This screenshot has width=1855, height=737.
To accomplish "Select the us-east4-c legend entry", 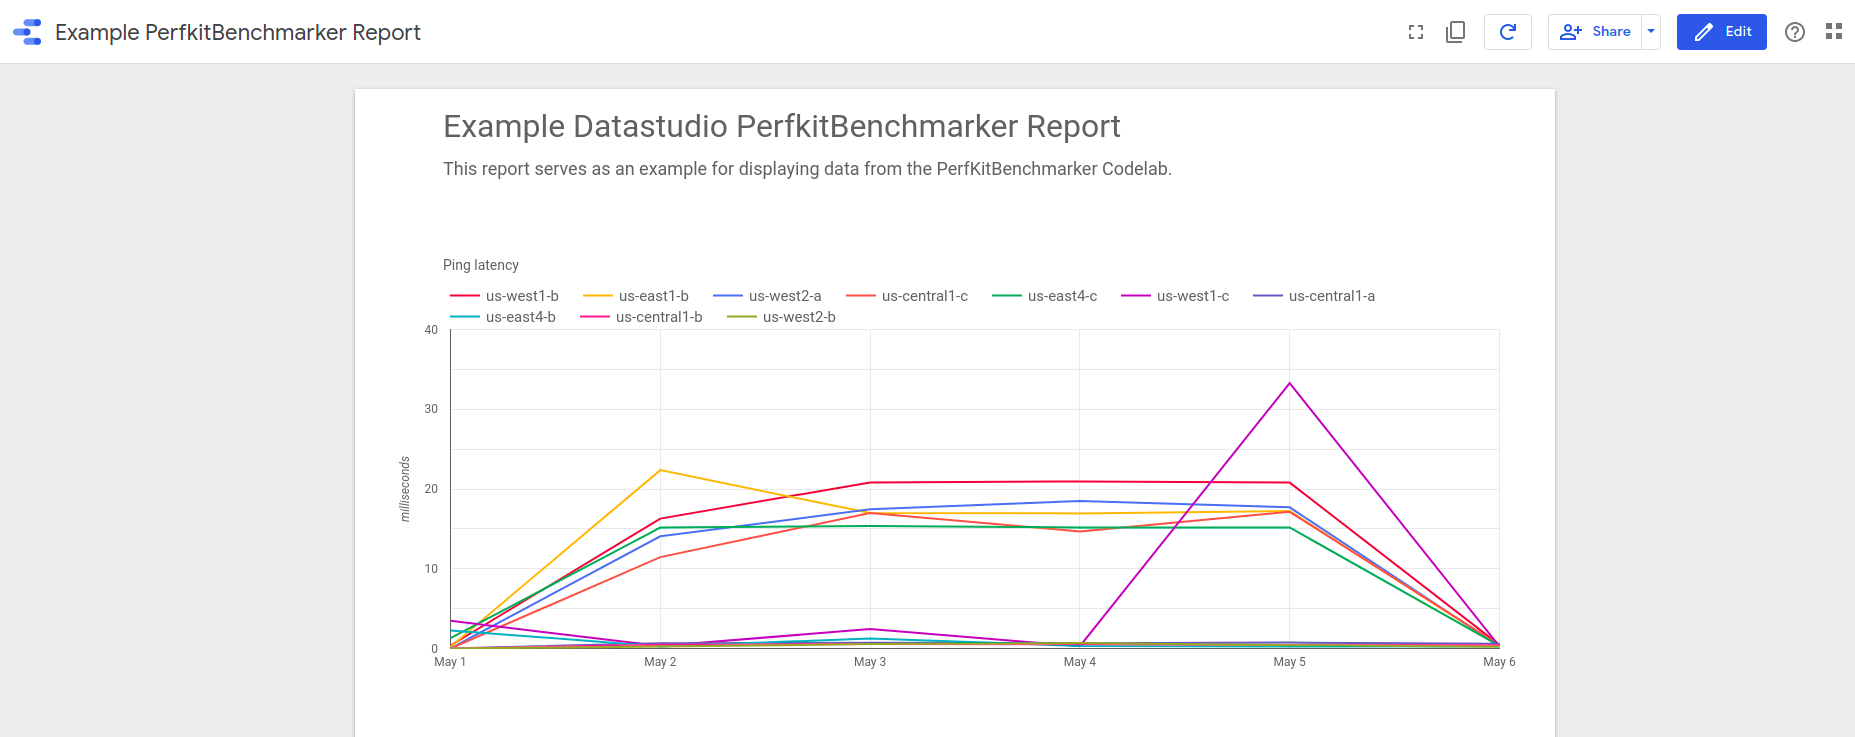I will coord(1045,296).
